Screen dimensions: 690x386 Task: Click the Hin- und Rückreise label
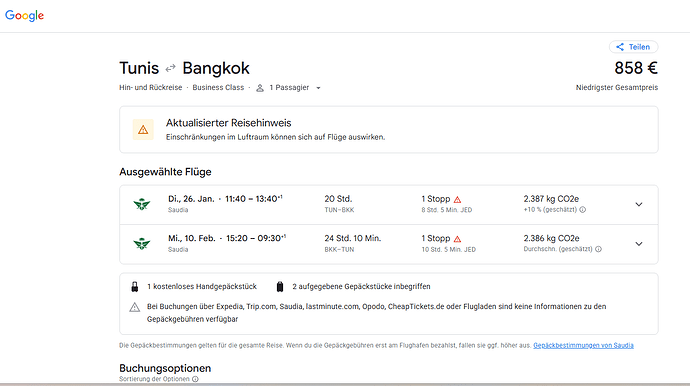(150, 88)
